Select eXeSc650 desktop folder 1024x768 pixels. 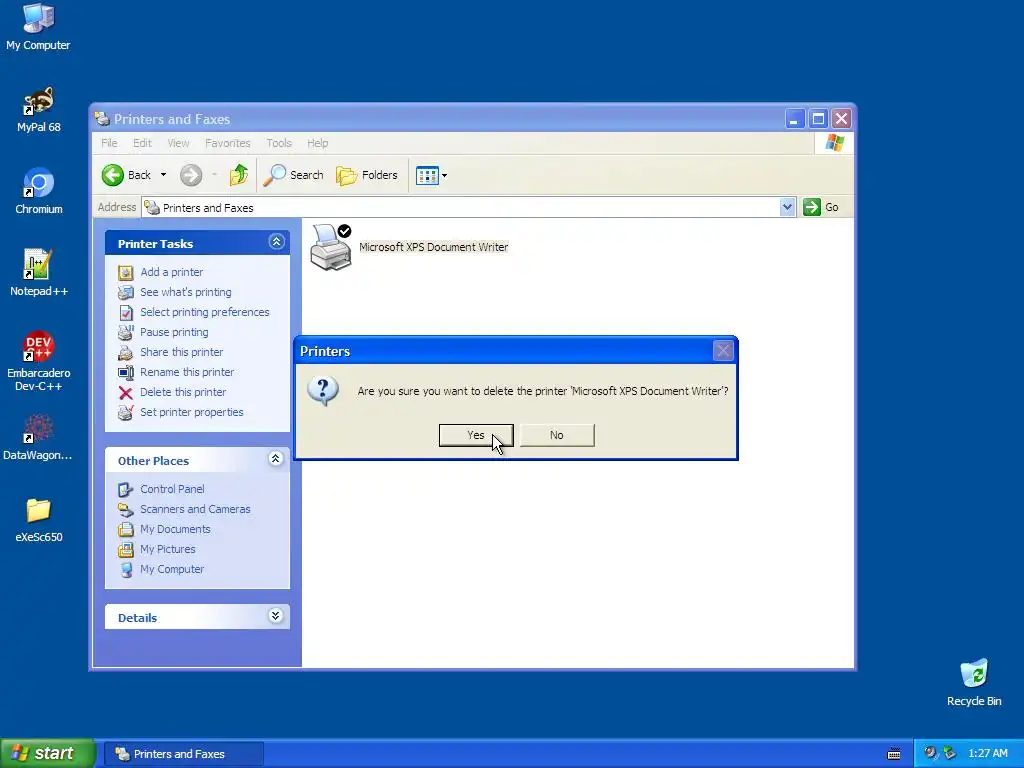tap(39, 520)
